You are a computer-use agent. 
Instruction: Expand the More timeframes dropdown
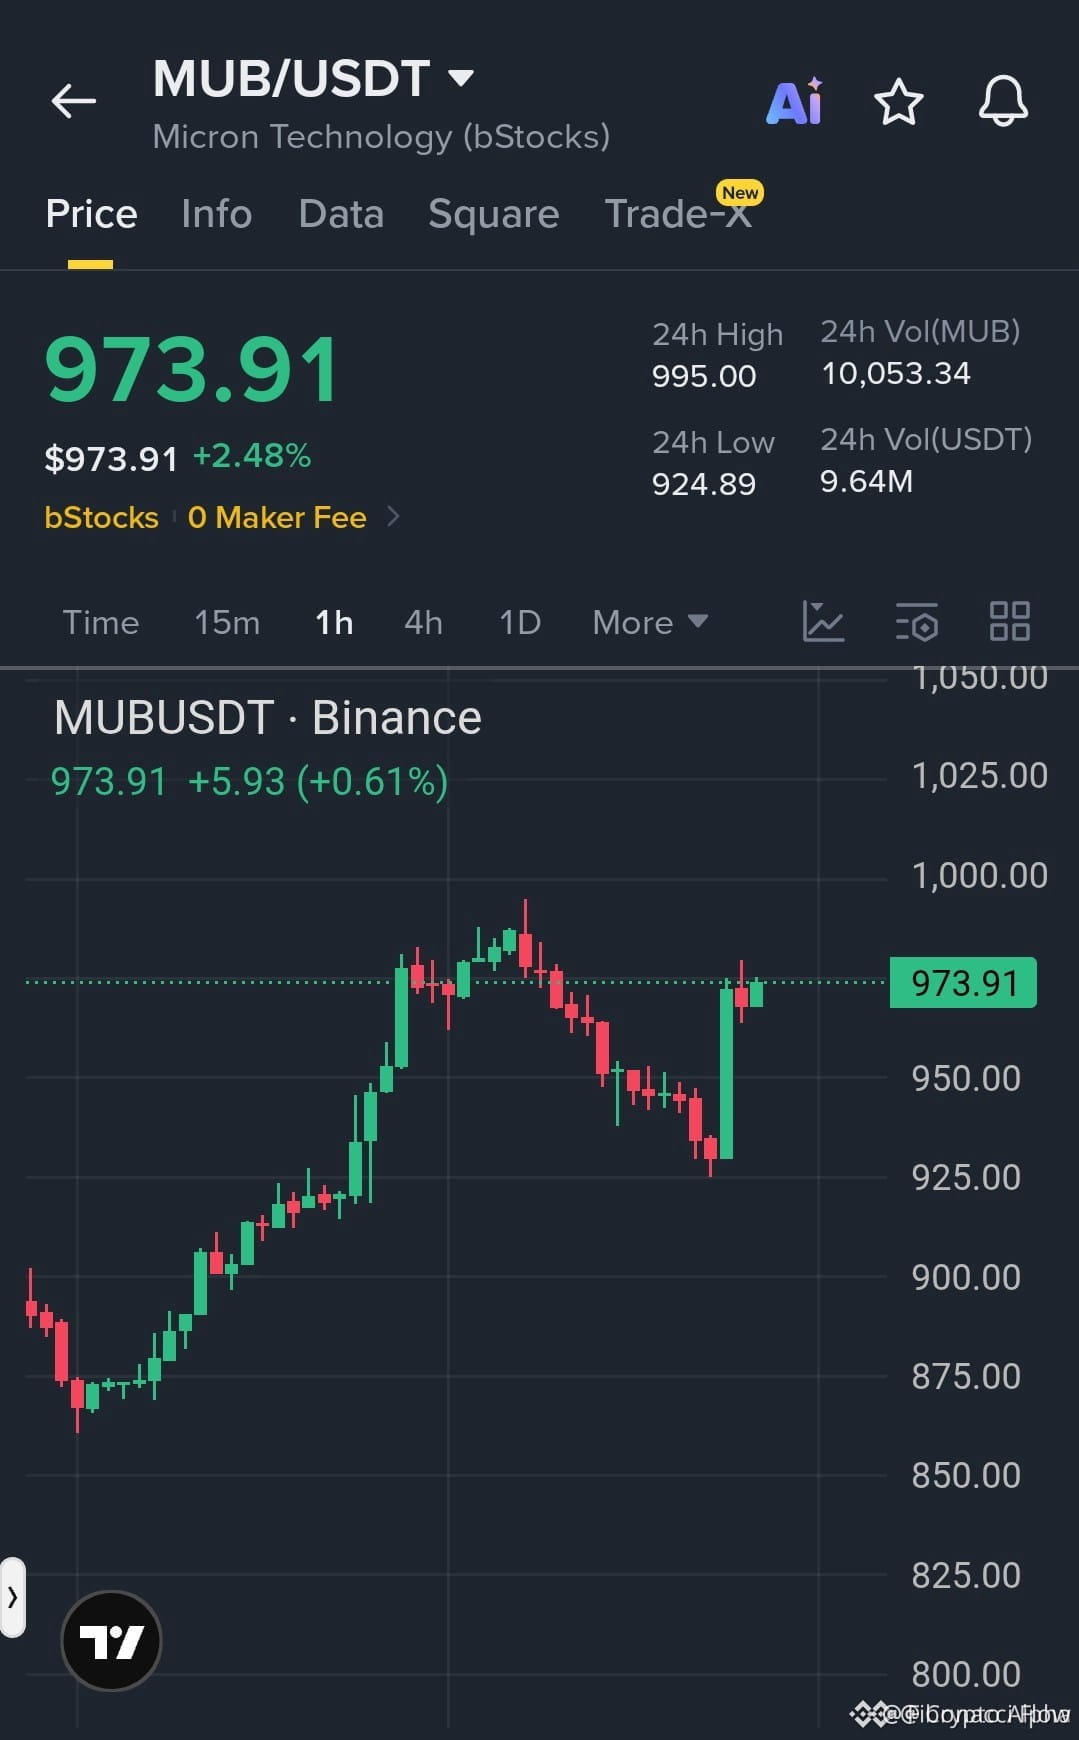(650, 622)
